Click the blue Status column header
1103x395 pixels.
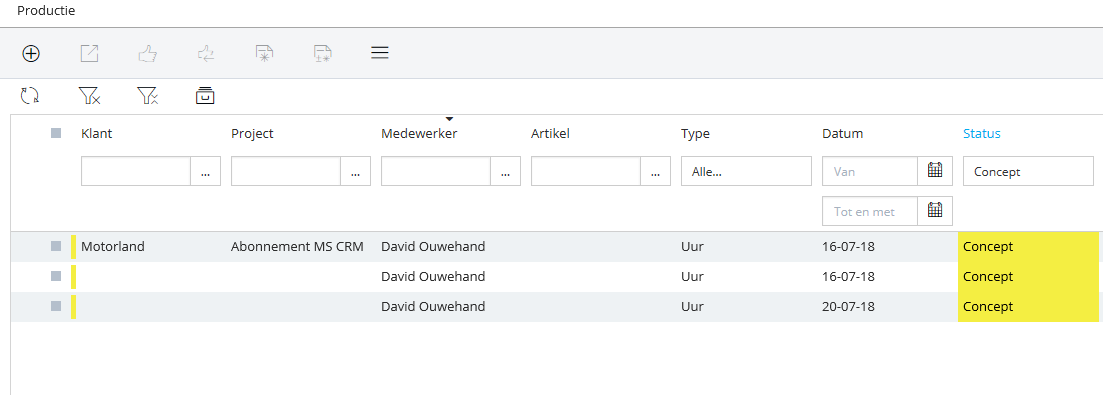coord(981,134)
